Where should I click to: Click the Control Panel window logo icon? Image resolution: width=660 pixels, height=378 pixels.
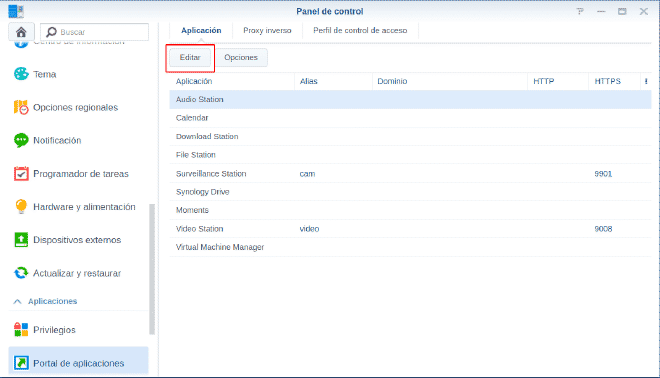[16, 12]
